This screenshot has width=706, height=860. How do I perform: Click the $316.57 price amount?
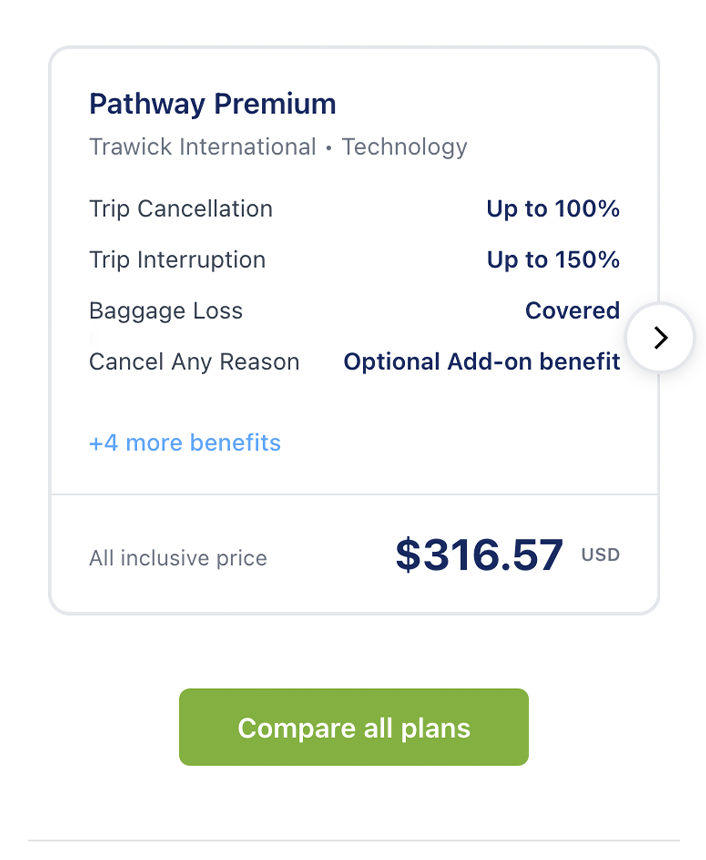point(479,555)
